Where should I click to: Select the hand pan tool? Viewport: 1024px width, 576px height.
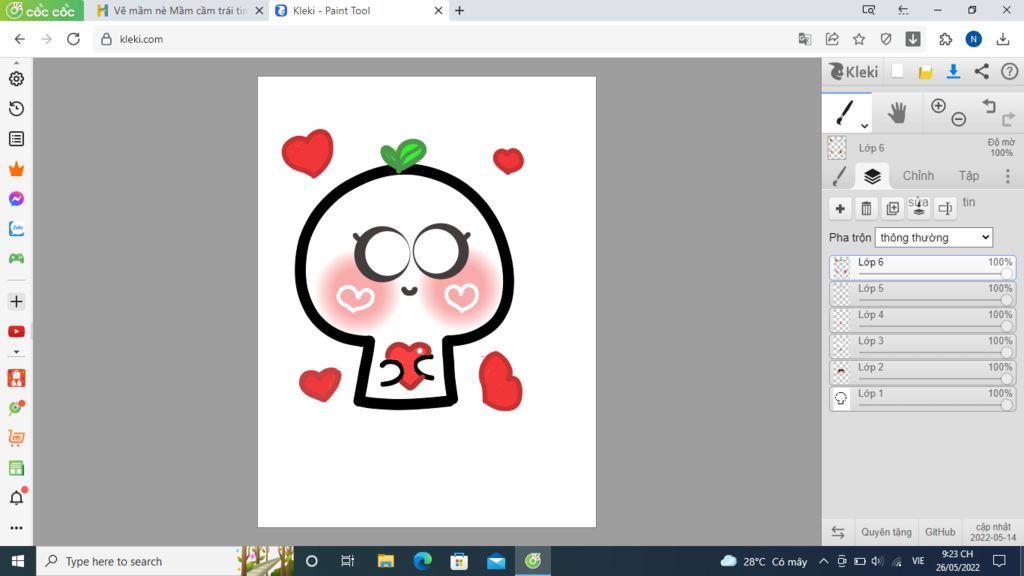click(897, 112)
